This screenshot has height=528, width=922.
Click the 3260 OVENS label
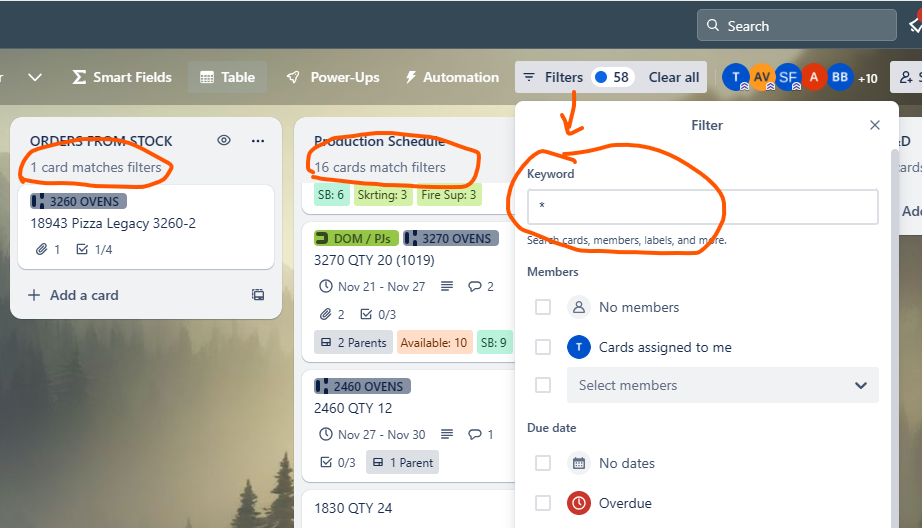click(78, 201)
